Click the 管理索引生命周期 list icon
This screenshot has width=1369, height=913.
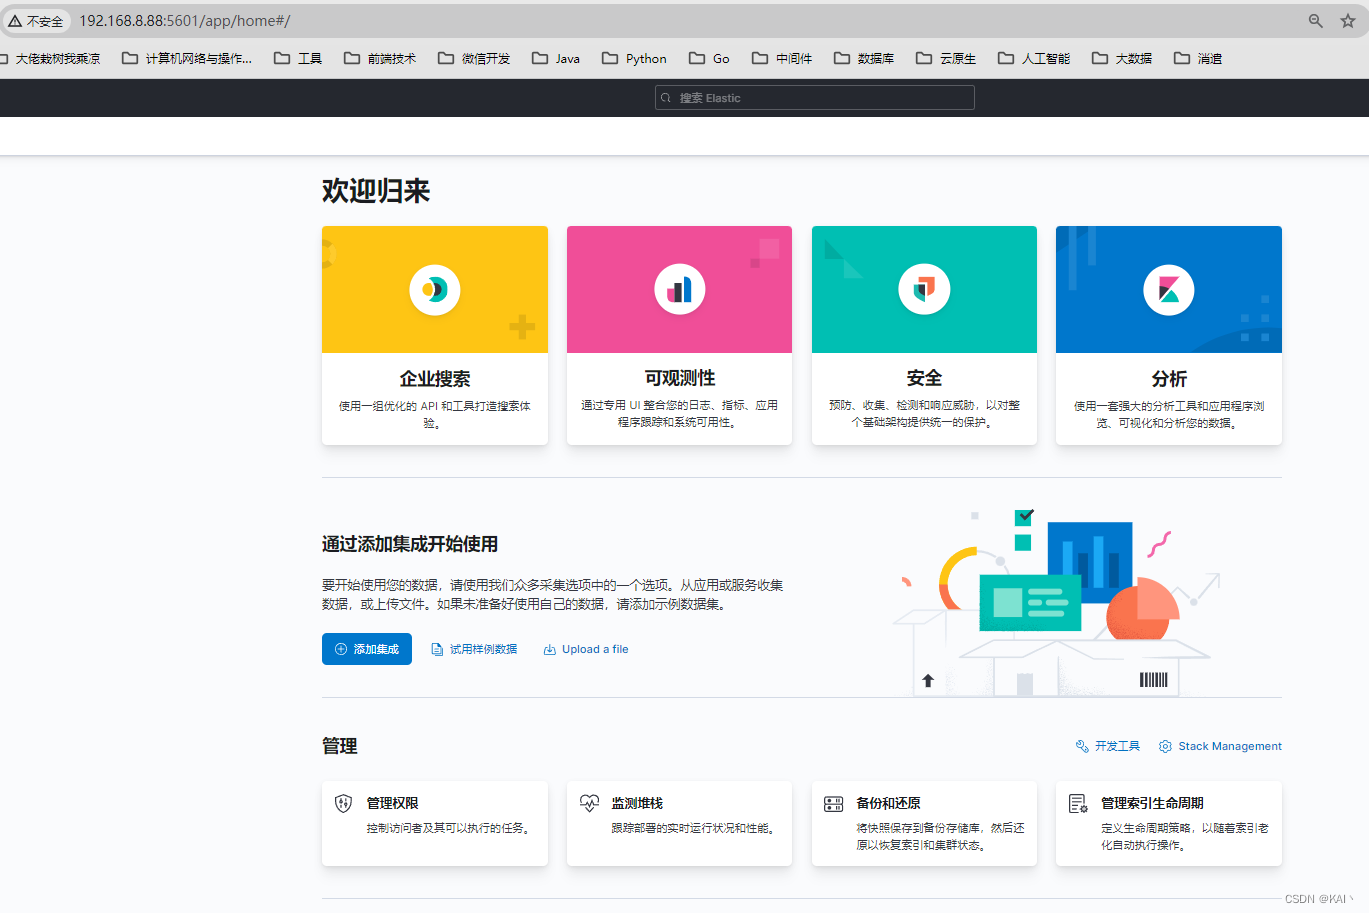[1078, 803]
